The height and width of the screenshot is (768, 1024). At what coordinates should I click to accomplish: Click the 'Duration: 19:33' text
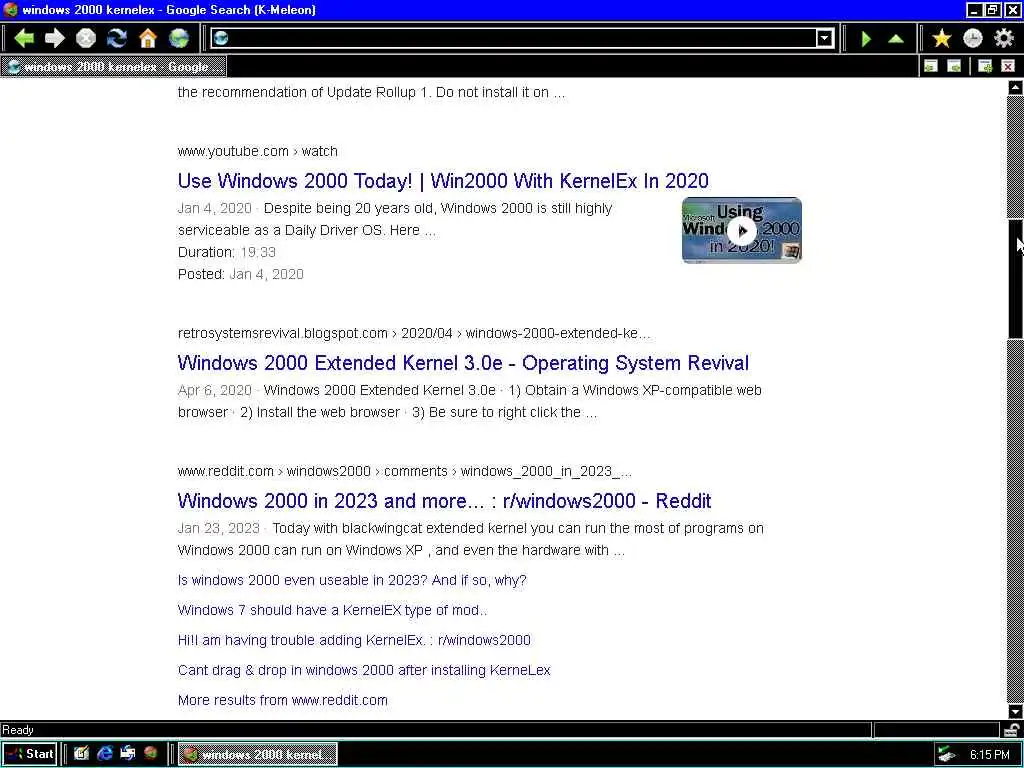227,252
